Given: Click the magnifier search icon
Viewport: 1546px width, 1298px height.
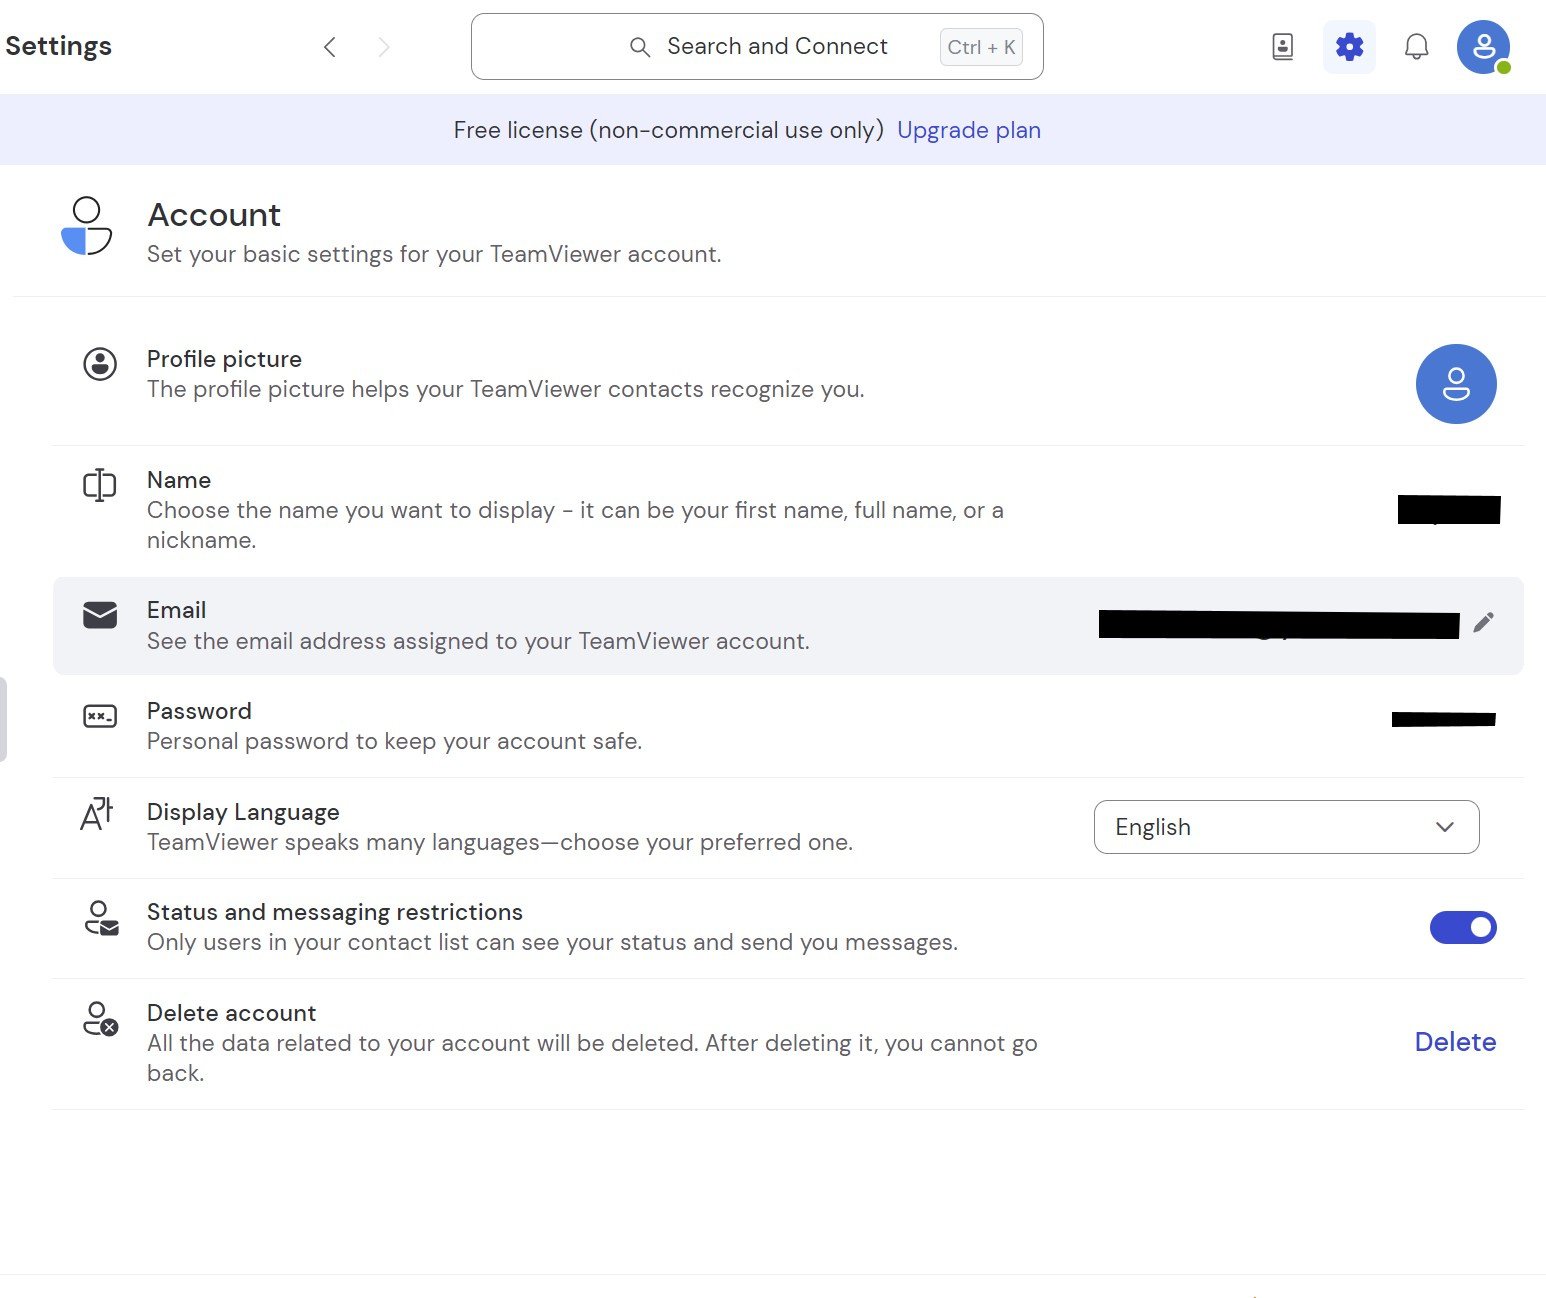Looking at the screenshot, I should 640,47.
